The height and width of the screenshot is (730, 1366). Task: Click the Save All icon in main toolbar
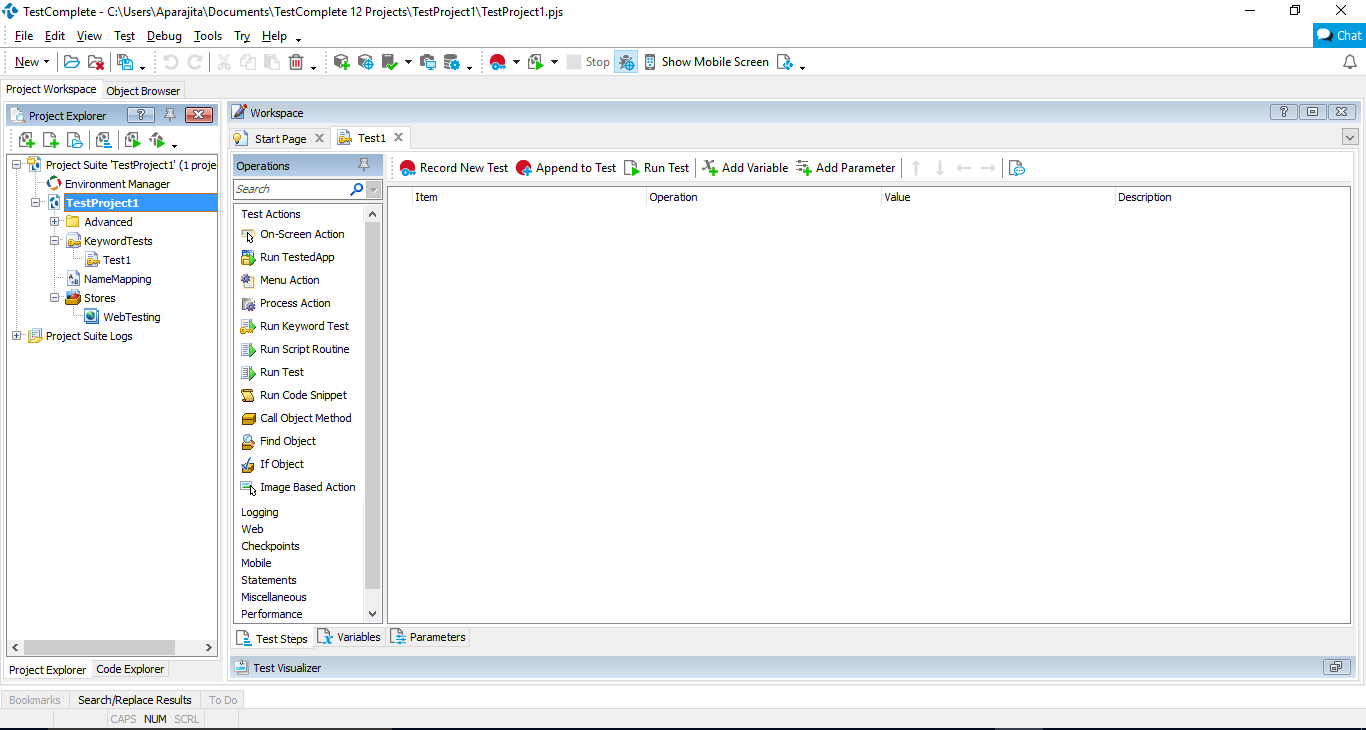click(x=125, y=62)
